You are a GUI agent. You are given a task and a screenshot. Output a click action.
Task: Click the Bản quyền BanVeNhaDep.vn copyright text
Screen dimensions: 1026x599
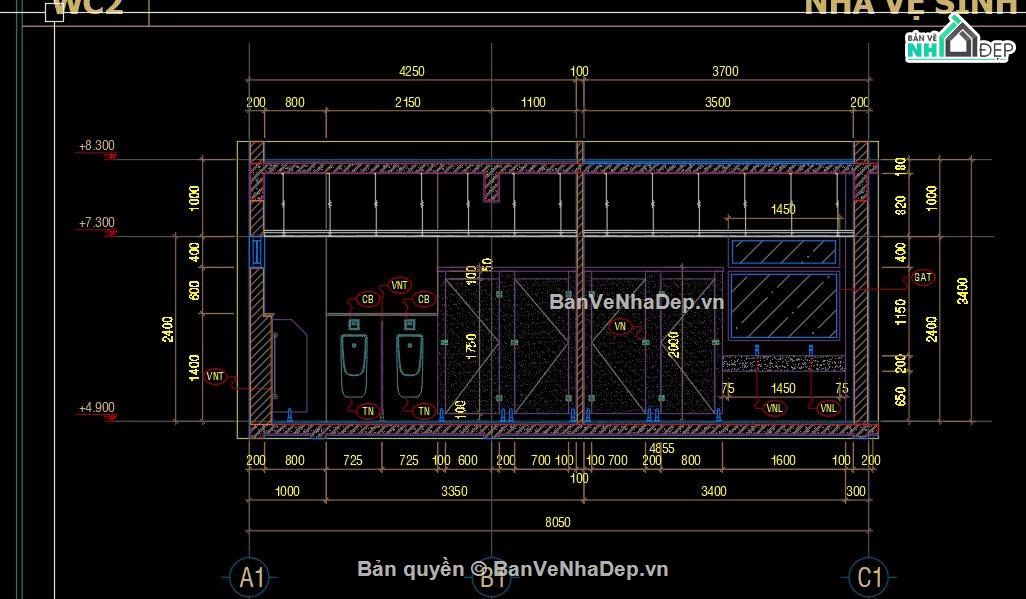512,569
